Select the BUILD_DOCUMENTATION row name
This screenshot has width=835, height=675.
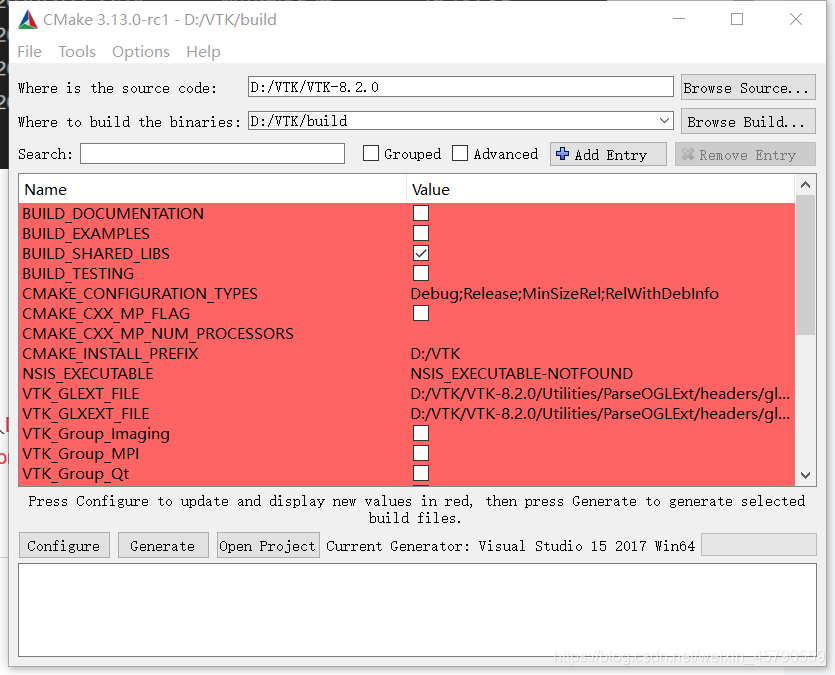[x=113, y=213]
